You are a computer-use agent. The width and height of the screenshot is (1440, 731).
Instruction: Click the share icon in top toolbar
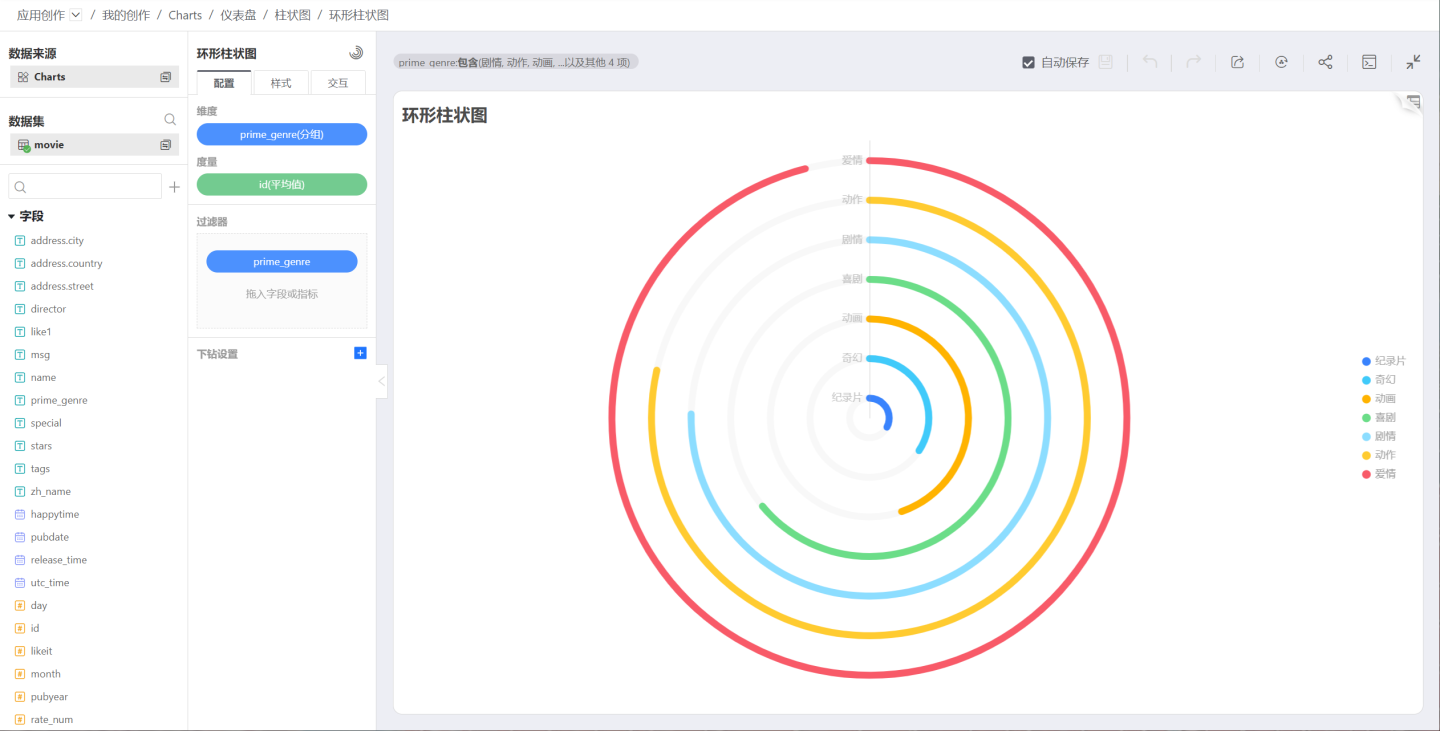[1325, 62]
